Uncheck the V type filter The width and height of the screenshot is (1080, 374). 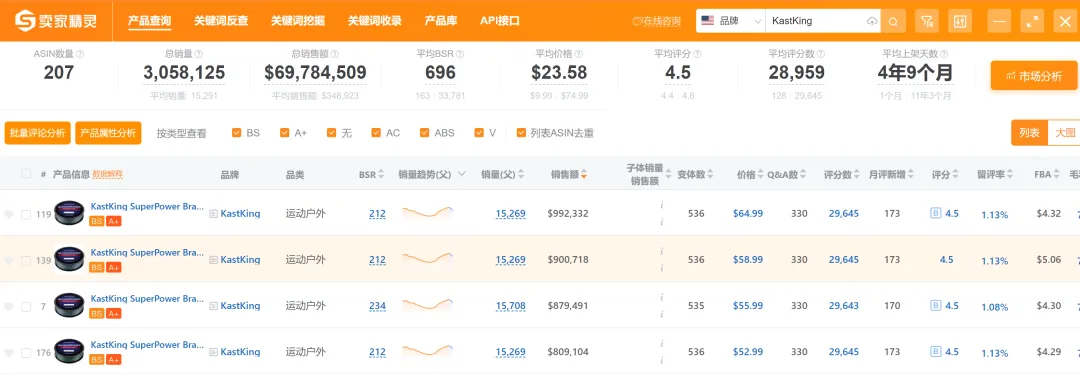click(479, 133)
